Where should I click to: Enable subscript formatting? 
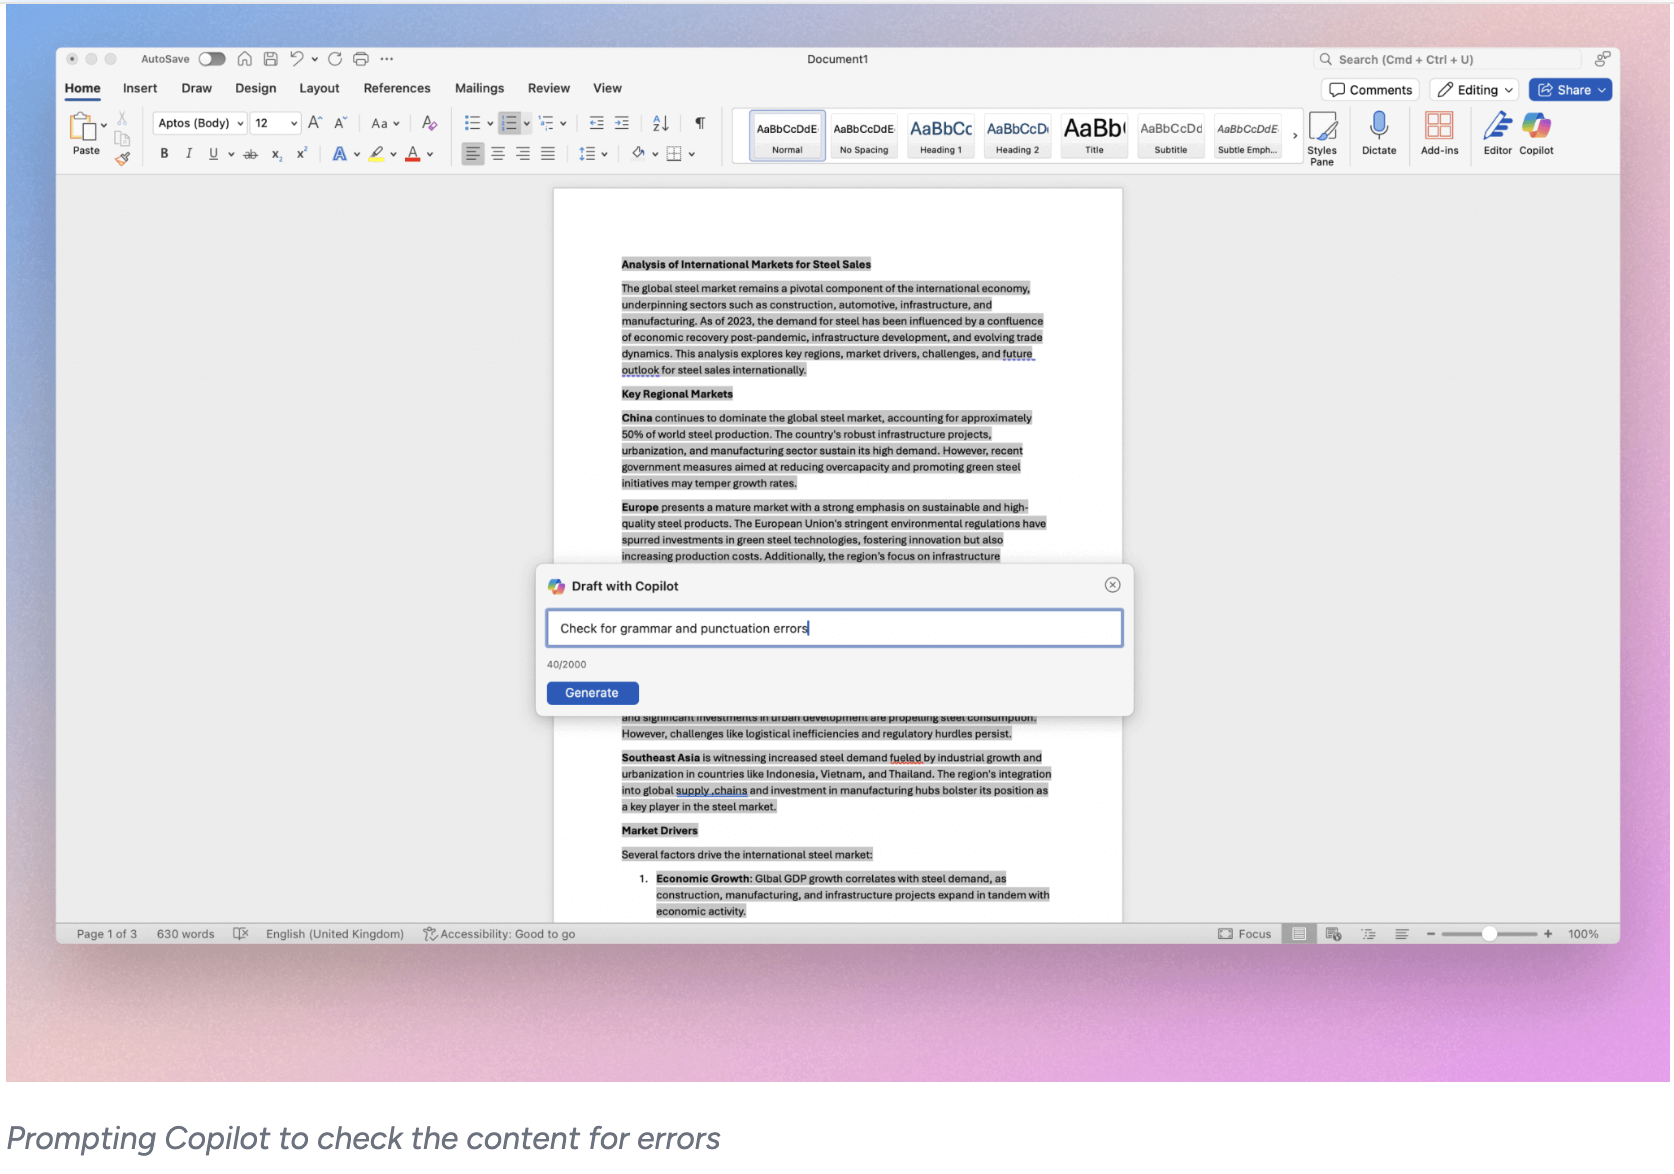[x=276, y=155]
